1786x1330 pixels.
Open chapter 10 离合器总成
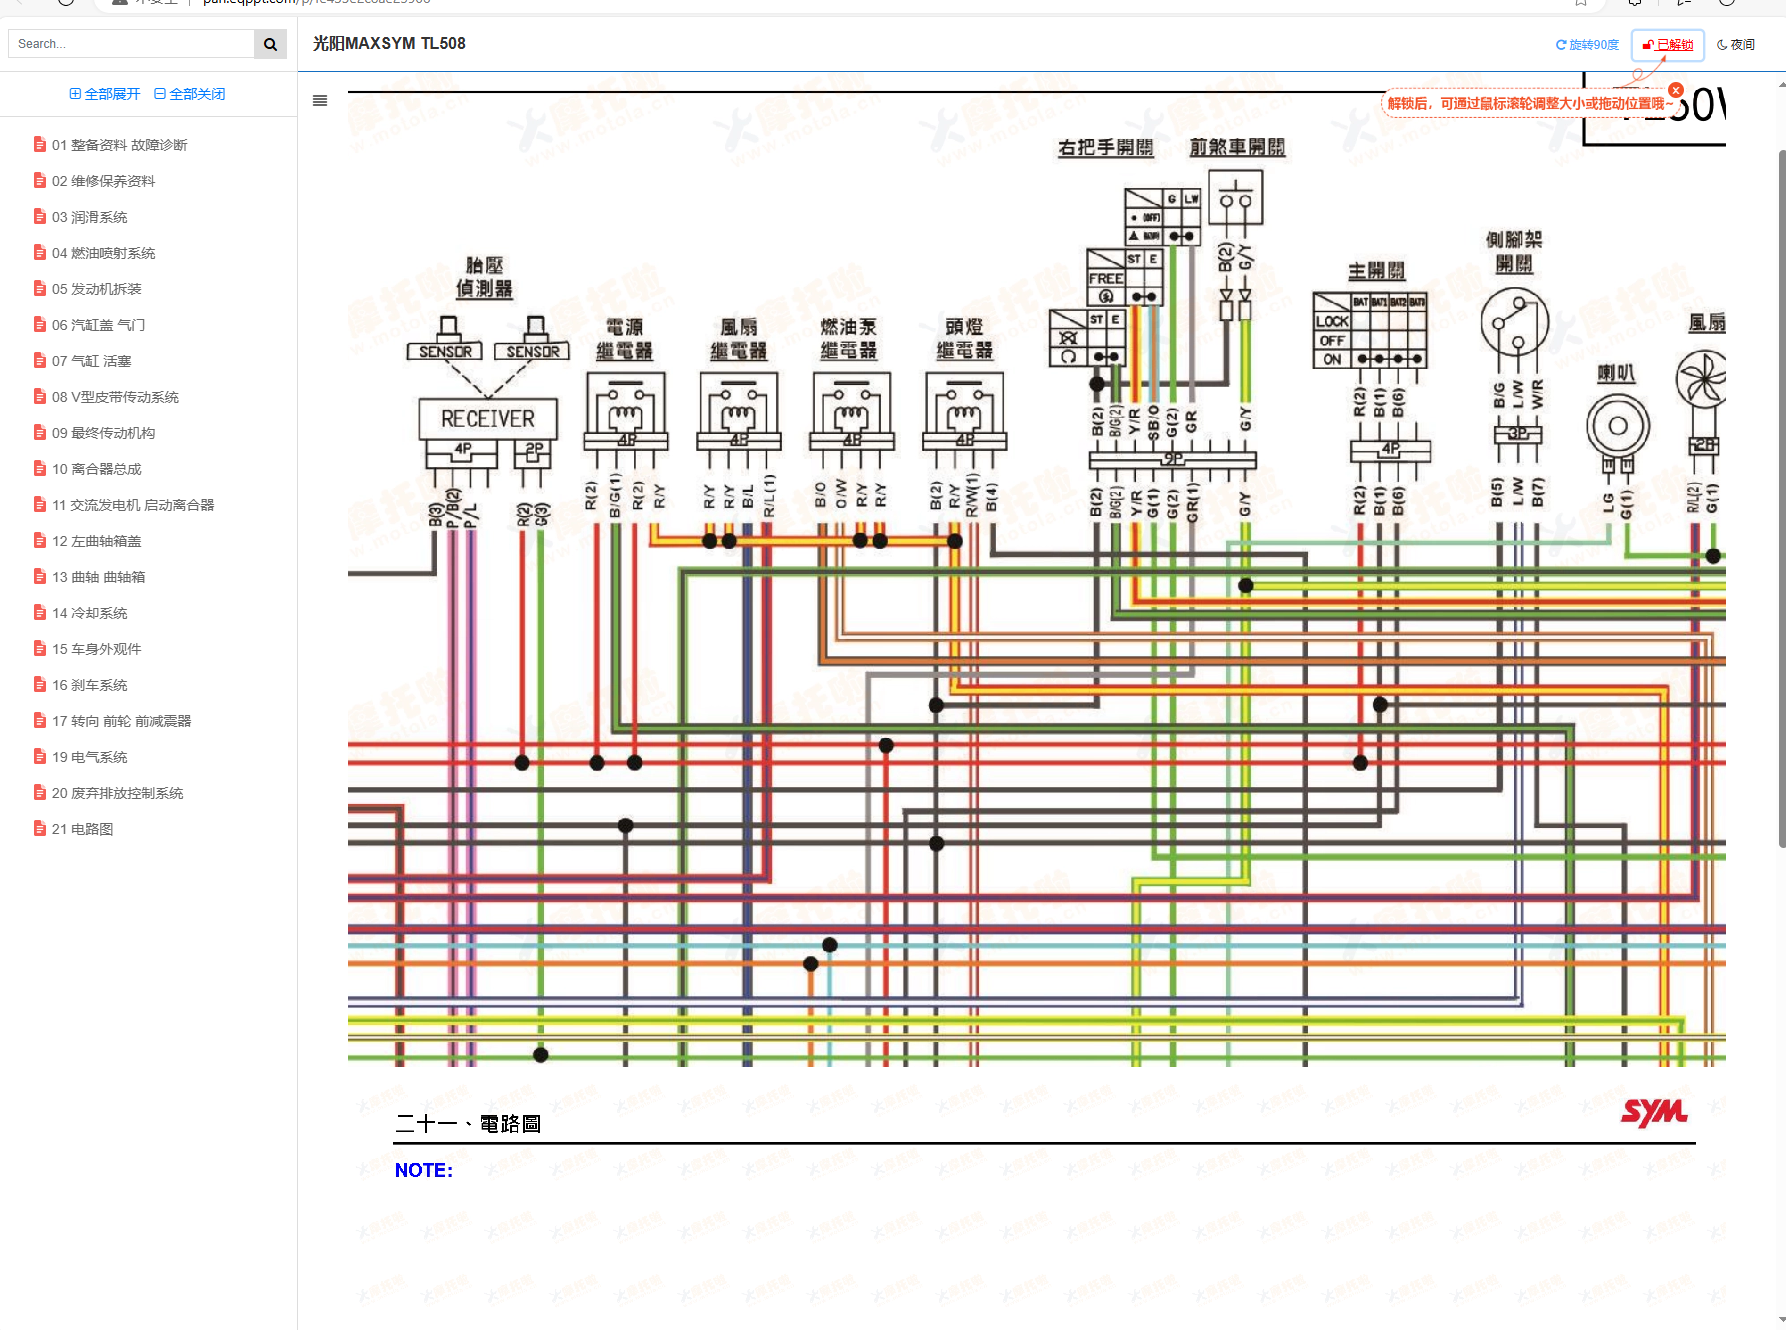point(96,469)
